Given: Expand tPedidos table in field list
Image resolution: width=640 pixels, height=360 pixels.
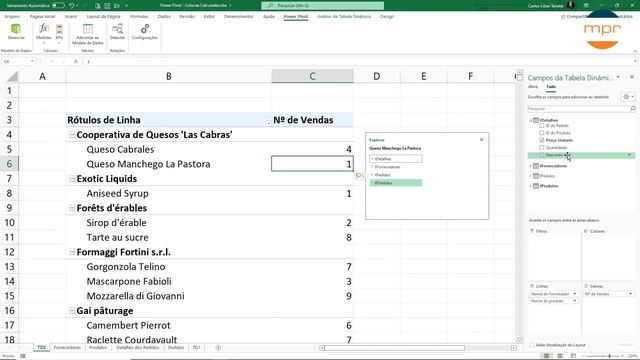Looking at the screenshot, I should [x=531, y=176].
